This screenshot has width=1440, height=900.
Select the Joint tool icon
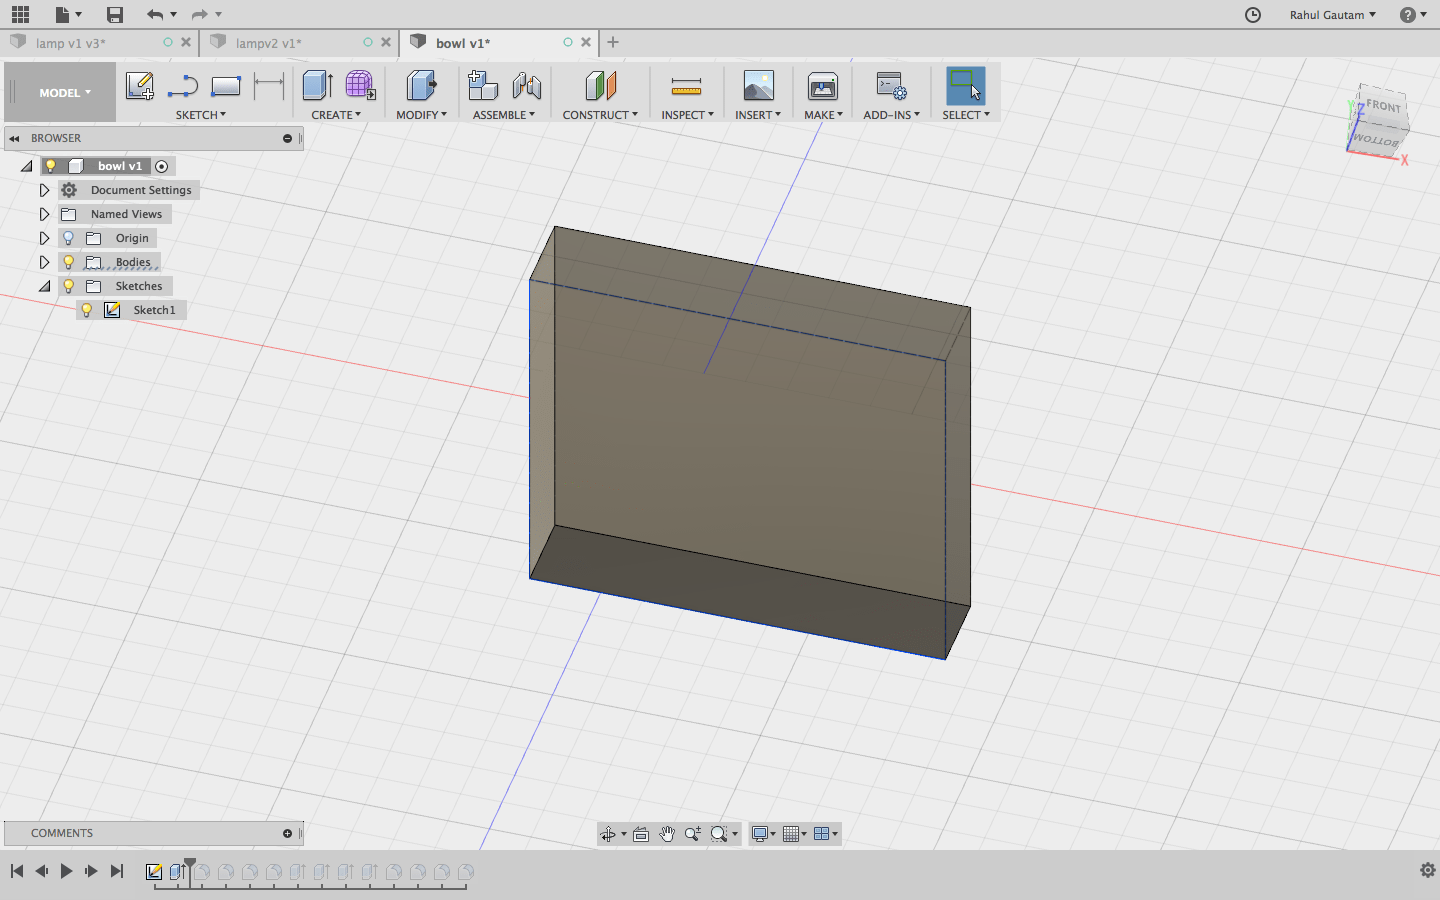click(x=526, y=86)
